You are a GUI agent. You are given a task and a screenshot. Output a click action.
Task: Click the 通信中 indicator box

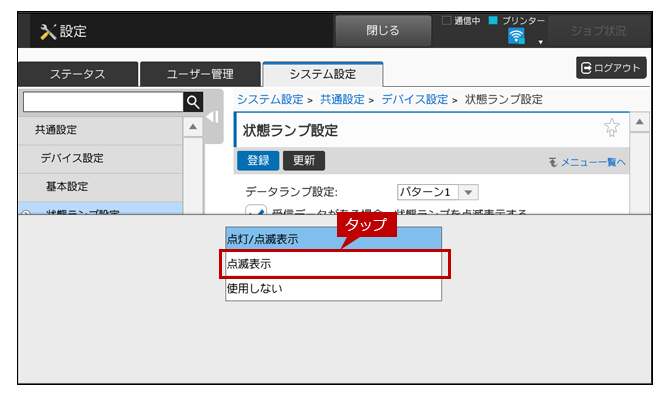[447, 21]
